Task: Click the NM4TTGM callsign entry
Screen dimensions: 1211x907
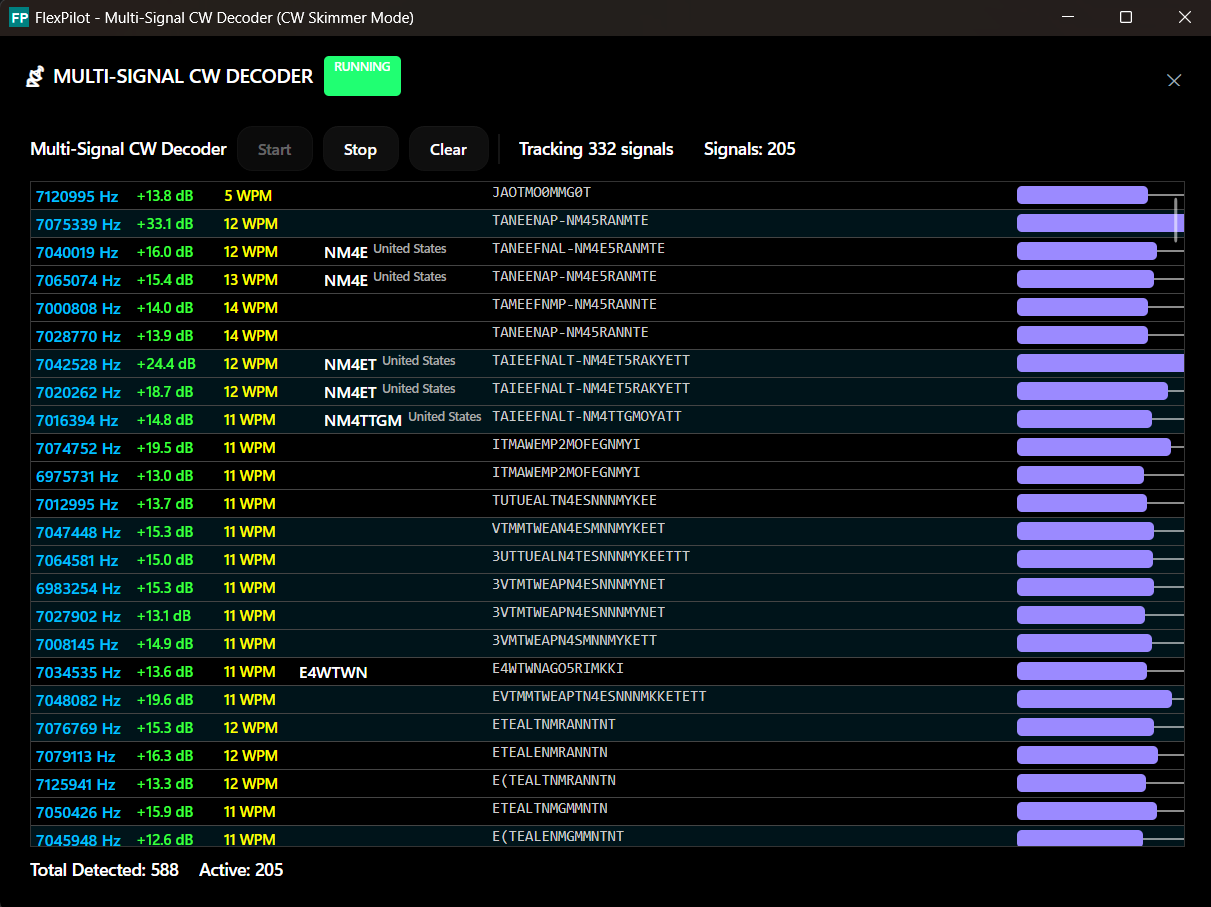Action: [362, 420]
